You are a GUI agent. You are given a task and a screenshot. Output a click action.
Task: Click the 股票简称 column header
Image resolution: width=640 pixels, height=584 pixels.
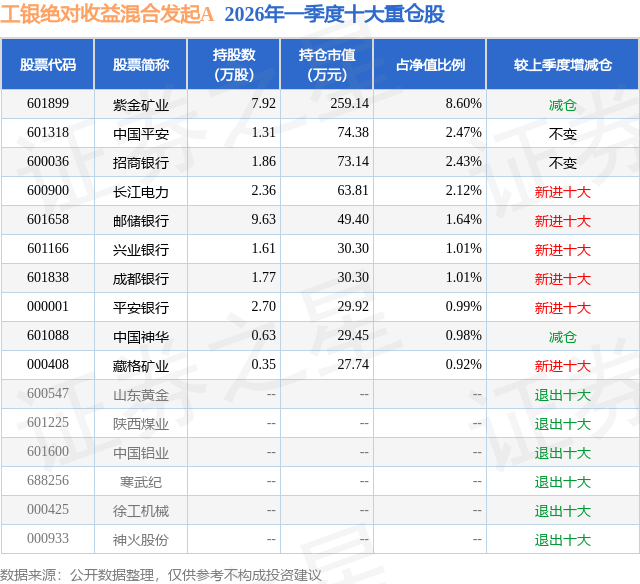click(x=141, y=64)
